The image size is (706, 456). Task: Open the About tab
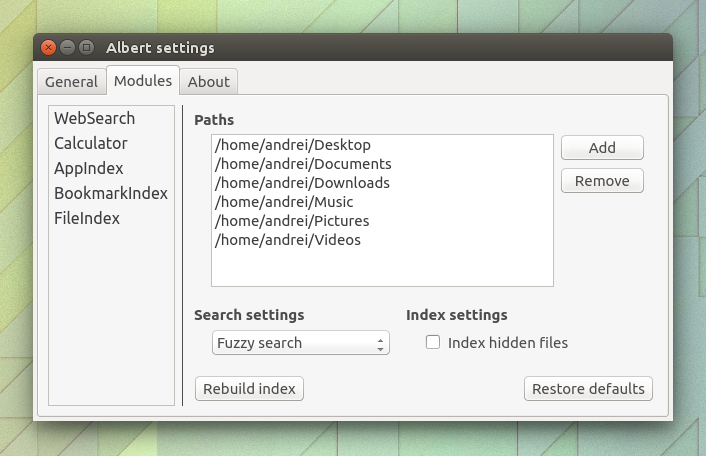pyautogui.click(x=208, y=82)
